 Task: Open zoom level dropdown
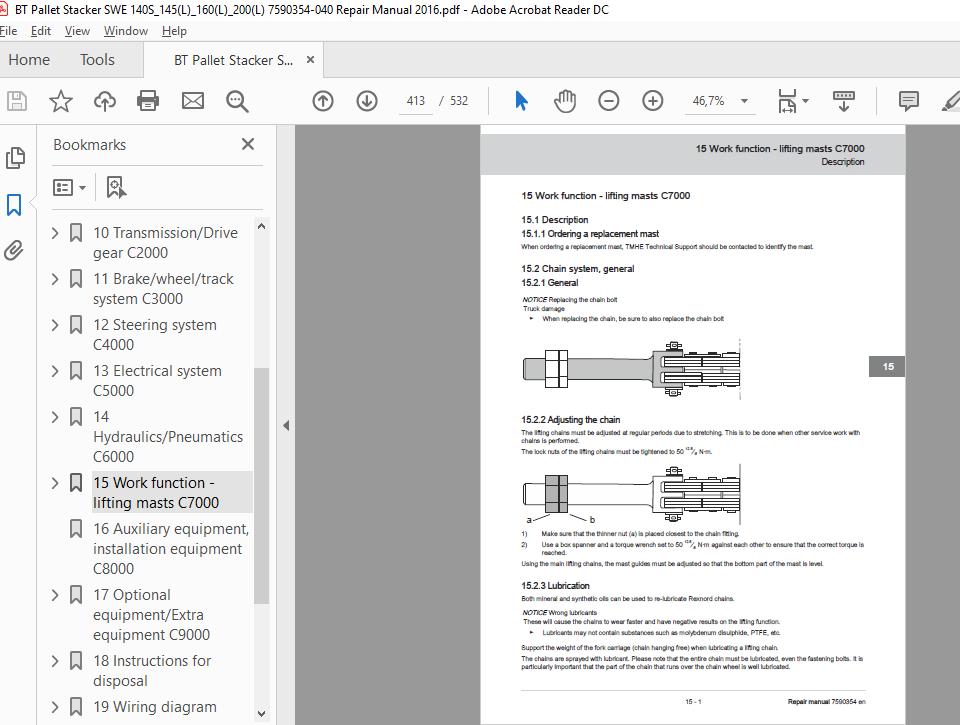coord(744,101)
